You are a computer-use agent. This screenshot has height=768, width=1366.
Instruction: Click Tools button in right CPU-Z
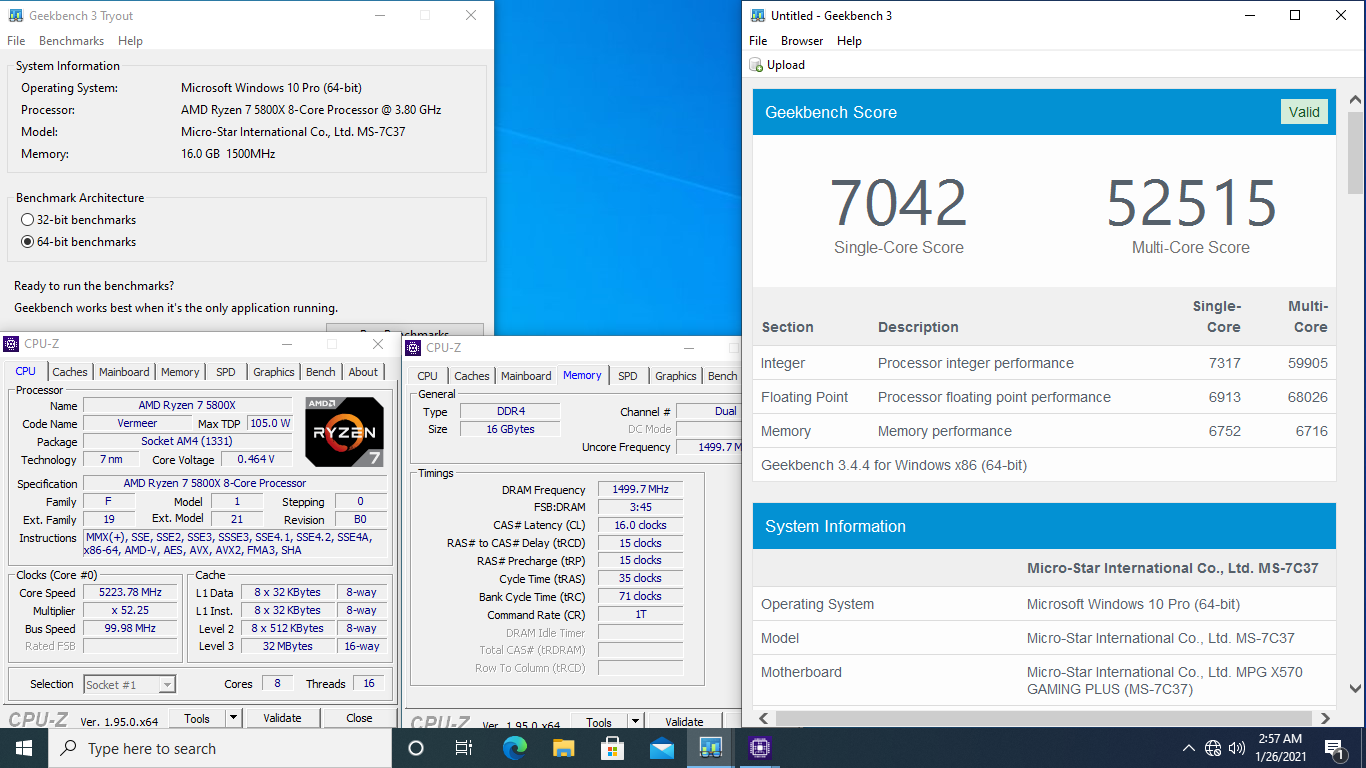pyautogui.click(x=599, y=722)
